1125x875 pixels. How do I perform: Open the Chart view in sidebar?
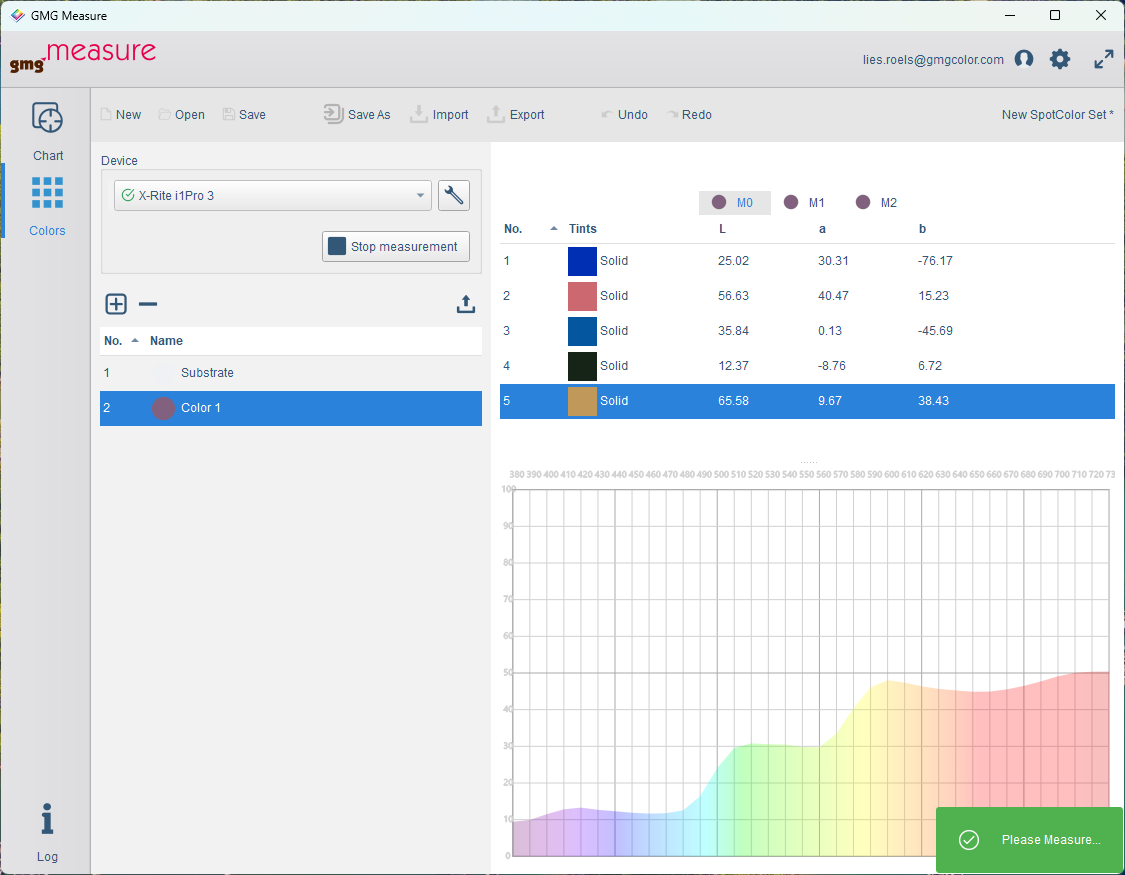pyautogui.click(x=47, y=131)
